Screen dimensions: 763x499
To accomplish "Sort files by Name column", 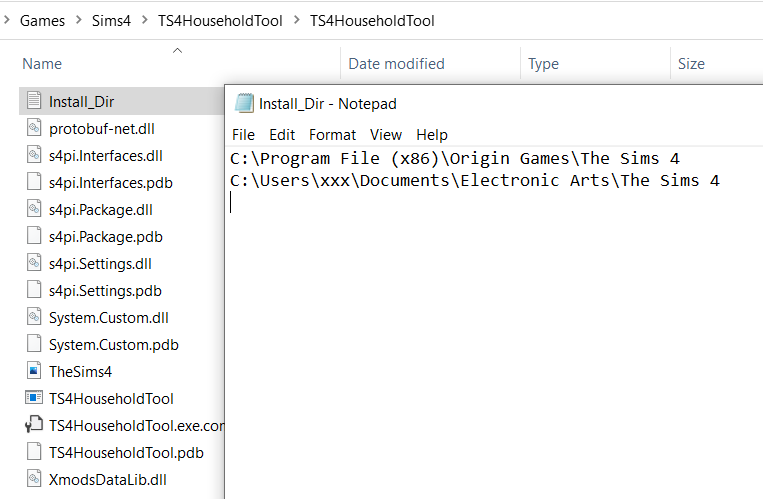I will (42, 64).
